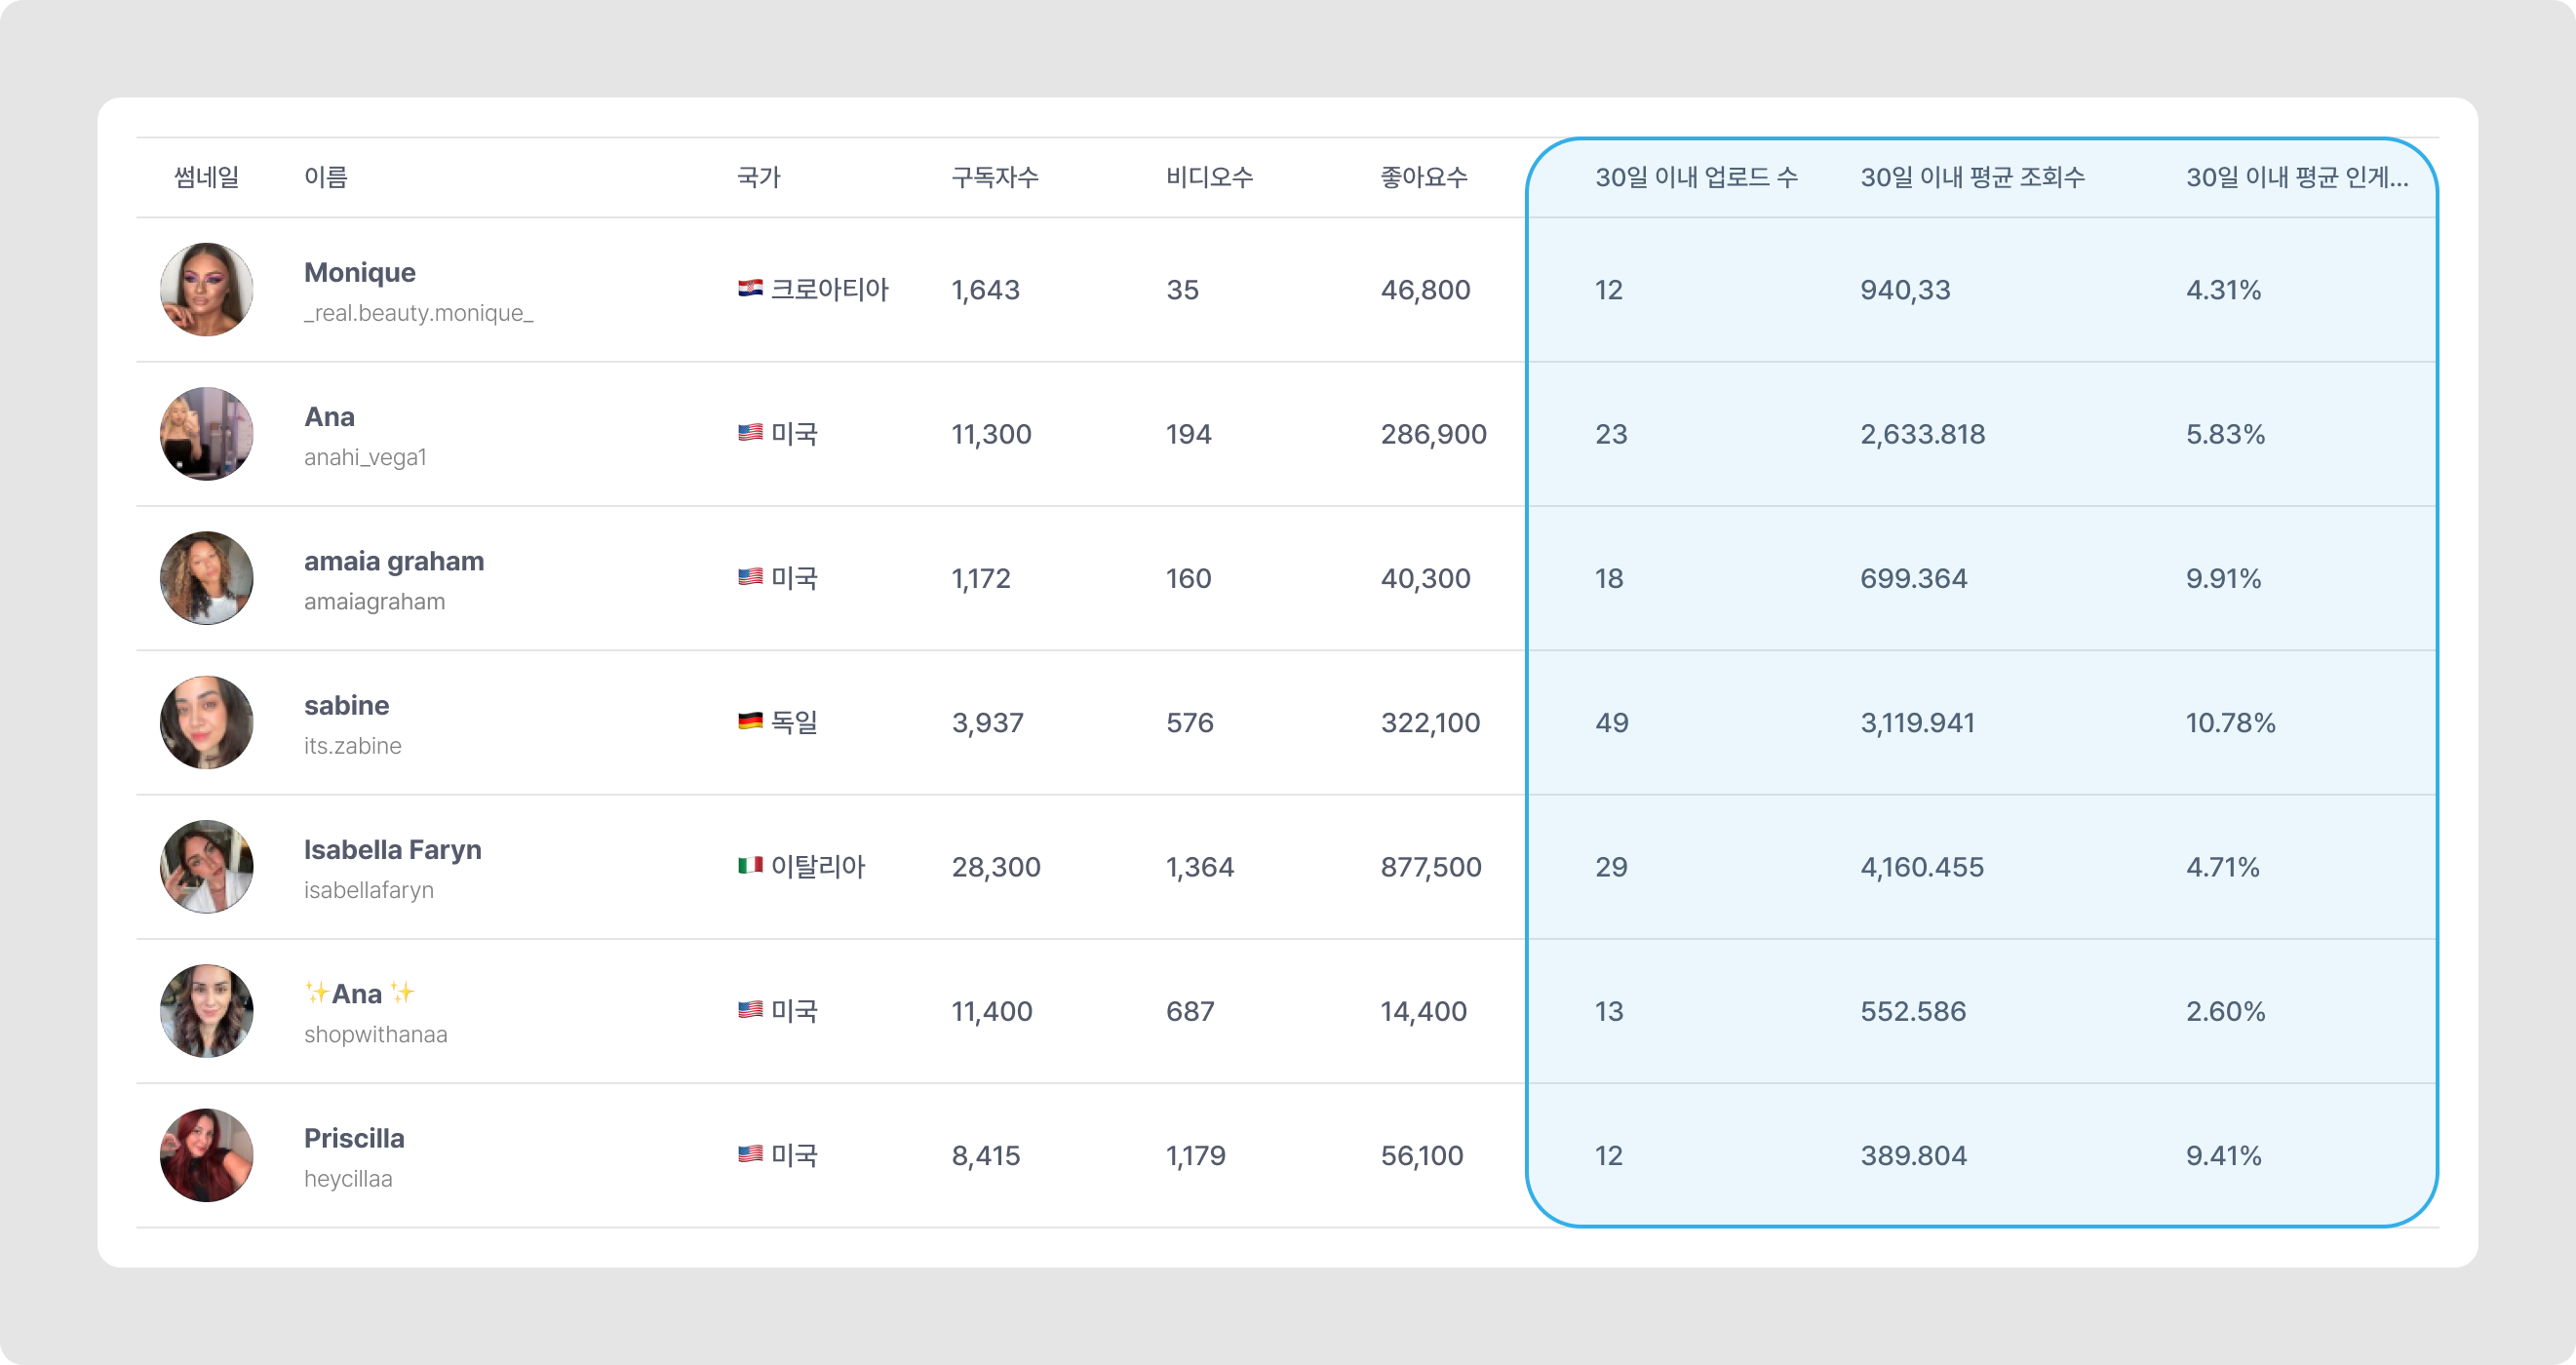Sort by 구독자수 column header
This screenshot has width=2576, height=1365.
(994, 177)
